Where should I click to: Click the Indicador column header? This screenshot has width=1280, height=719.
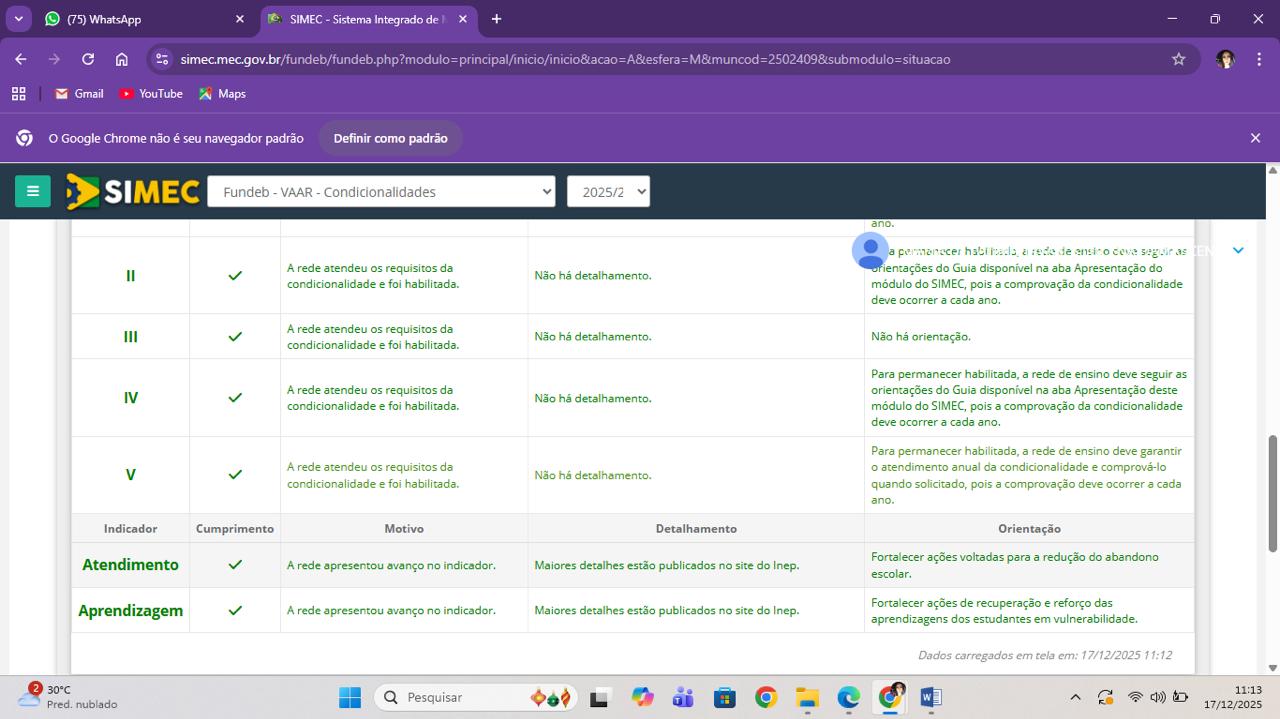tap(130, 528)
